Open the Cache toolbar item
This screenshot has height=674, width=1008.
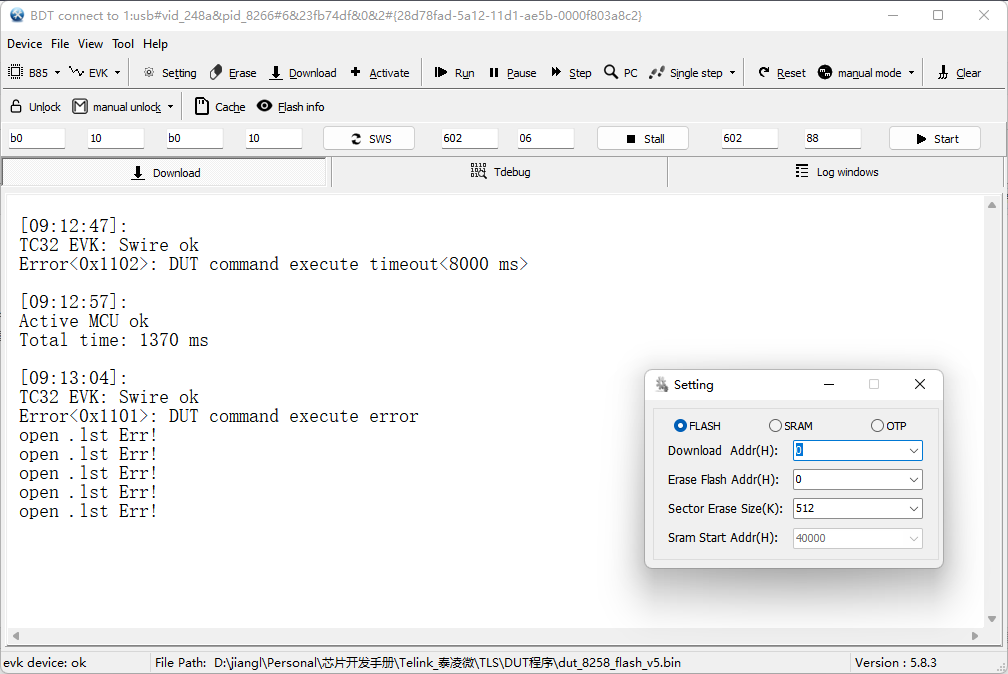tap(220, 107)
